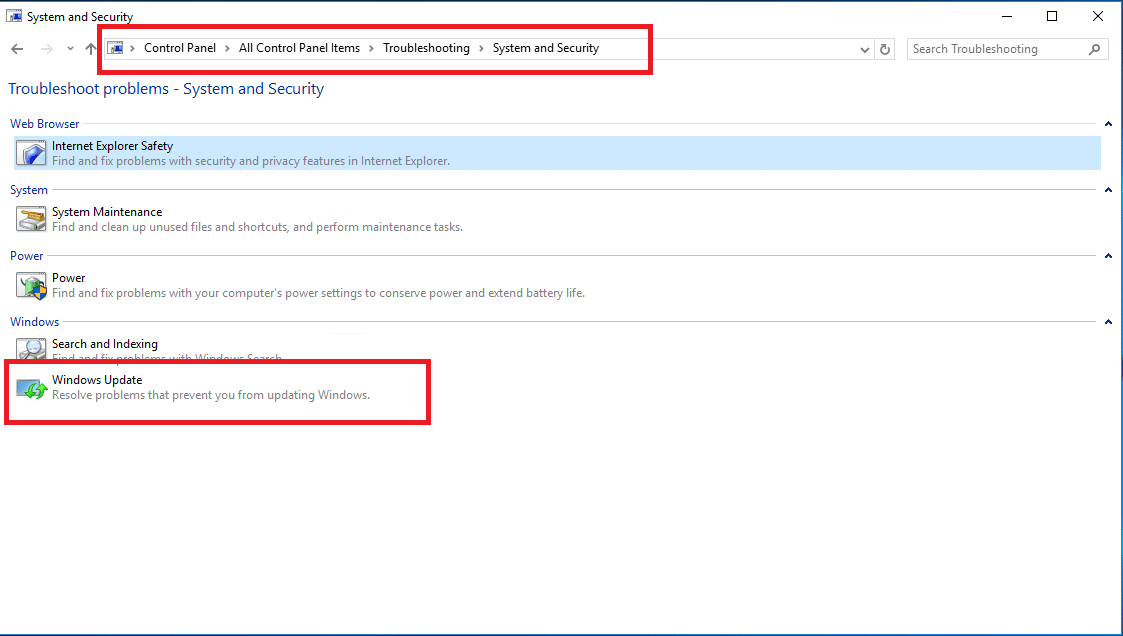This screenshot has width=1123, height=636.
Task: Click the search magnifier icon
Action: click(1094, 49)
